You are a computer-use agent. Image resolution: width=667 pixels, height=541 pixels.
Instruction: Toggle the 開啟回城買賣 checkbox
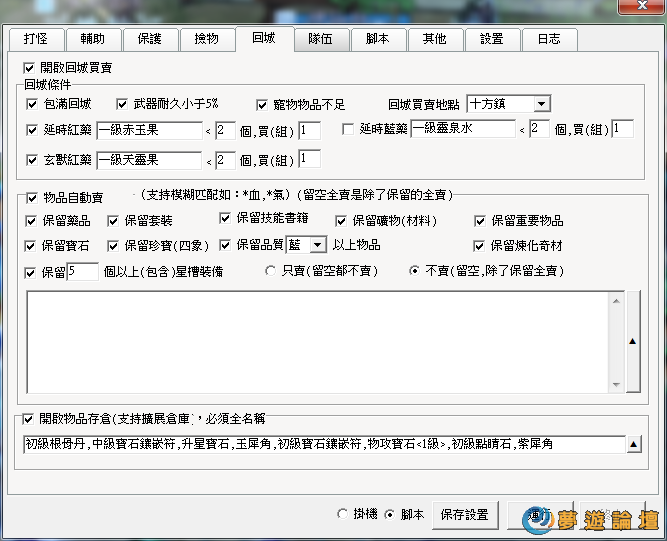[29, 67]
